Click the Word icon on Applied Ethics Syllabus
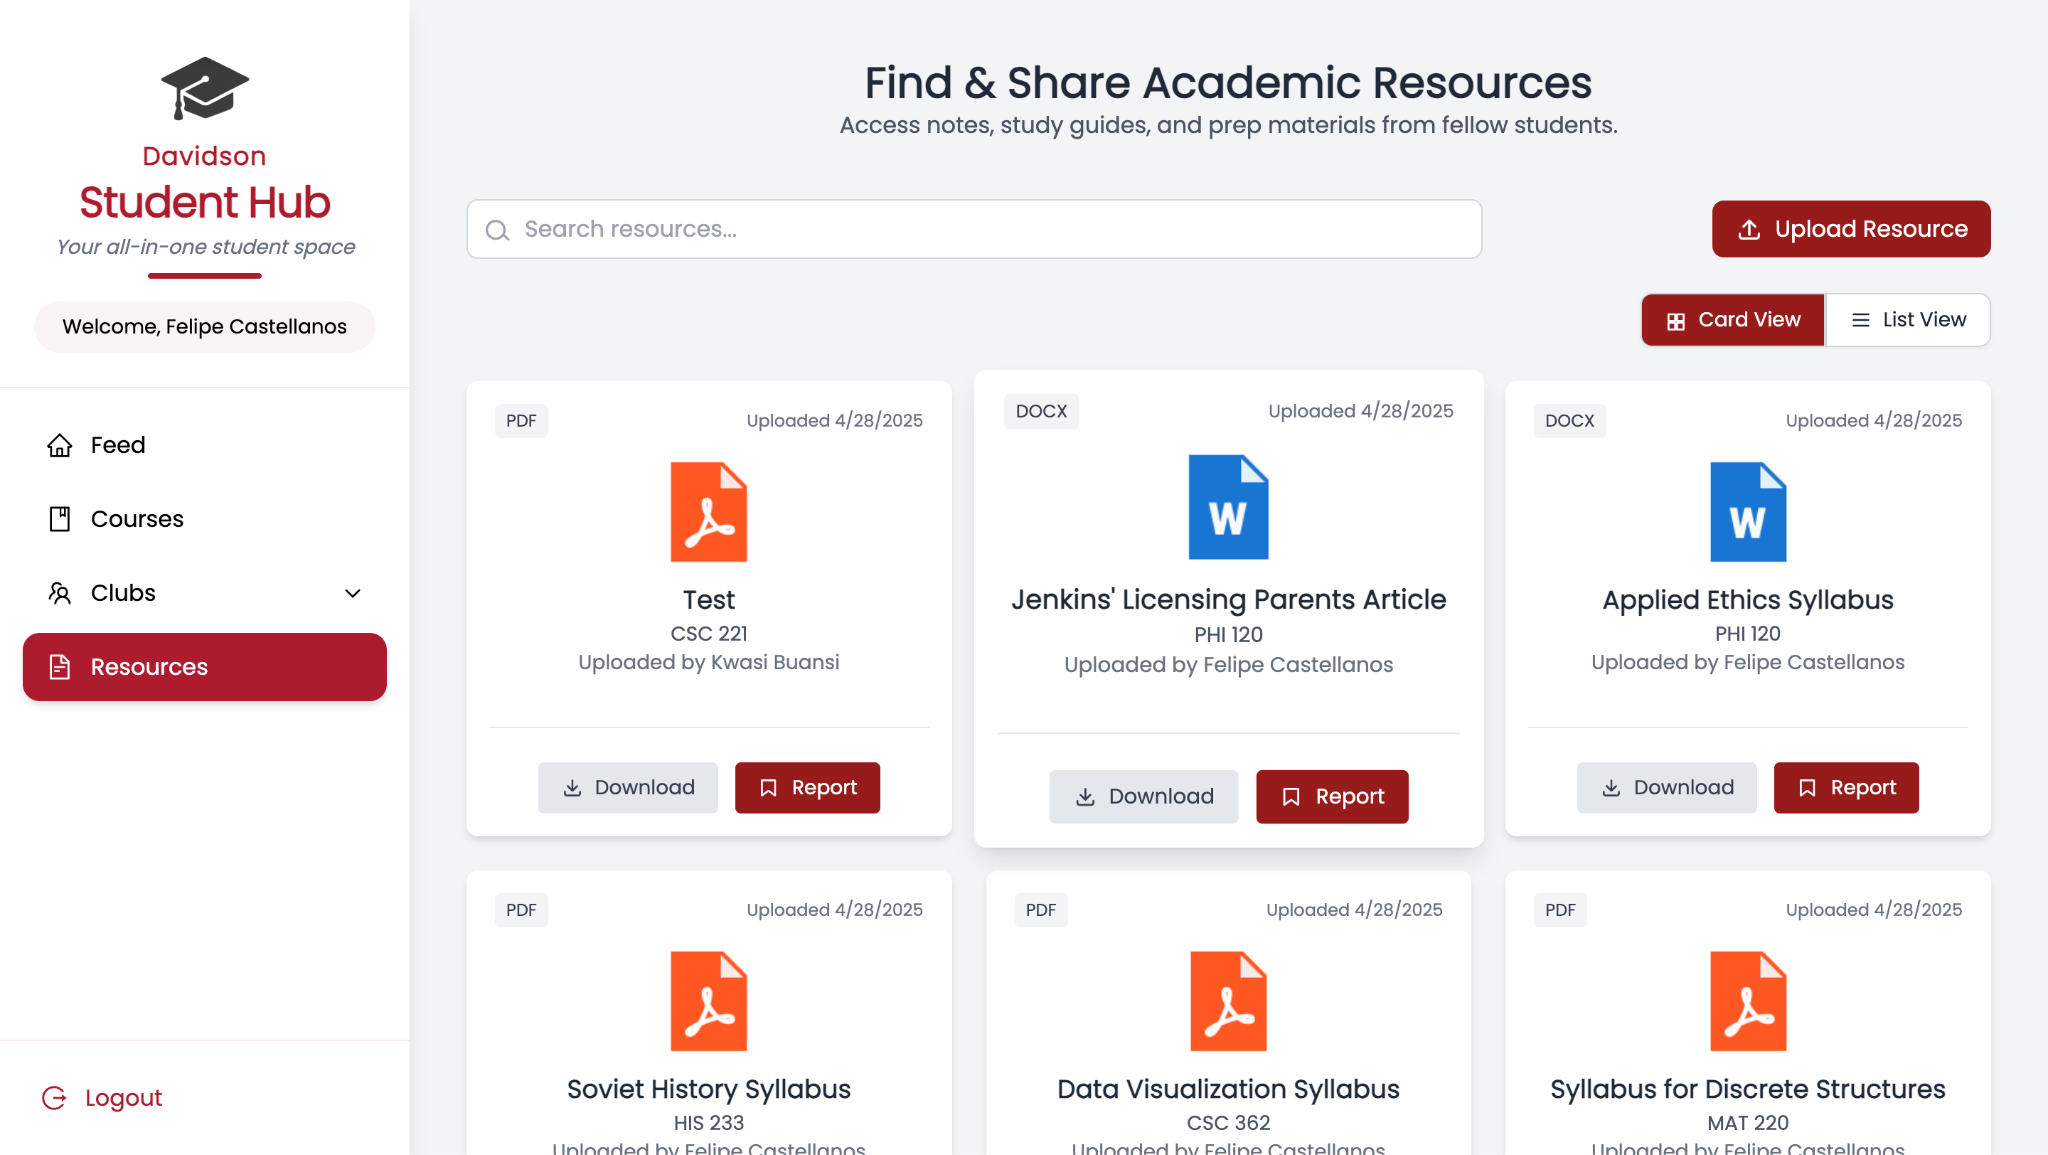 [1748, 511]
